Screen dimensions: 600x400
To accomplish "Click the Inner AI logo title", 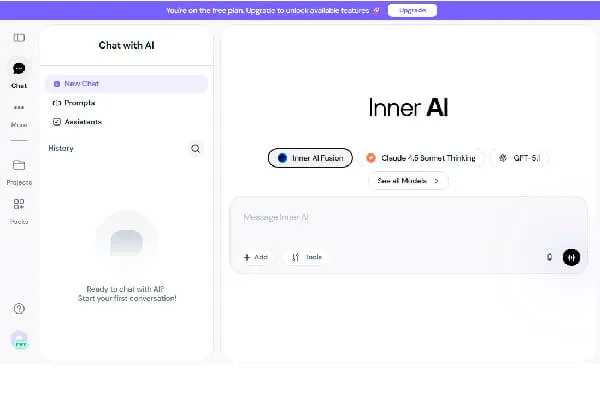I will [x=408, y=108].
